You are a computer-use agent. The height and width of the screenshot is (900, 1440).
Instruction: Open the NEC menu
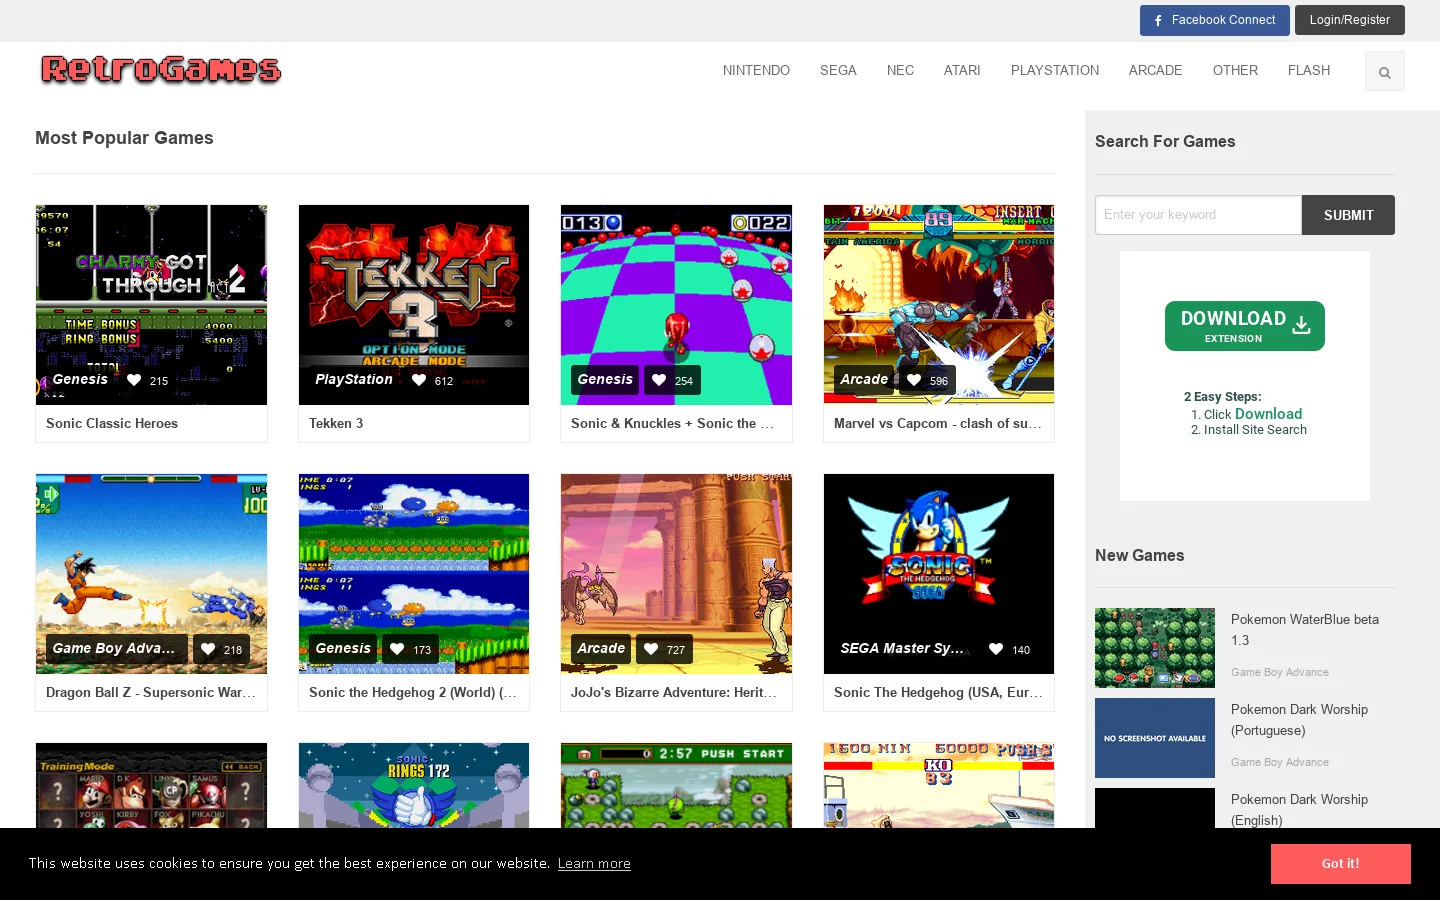pos(900,71)
